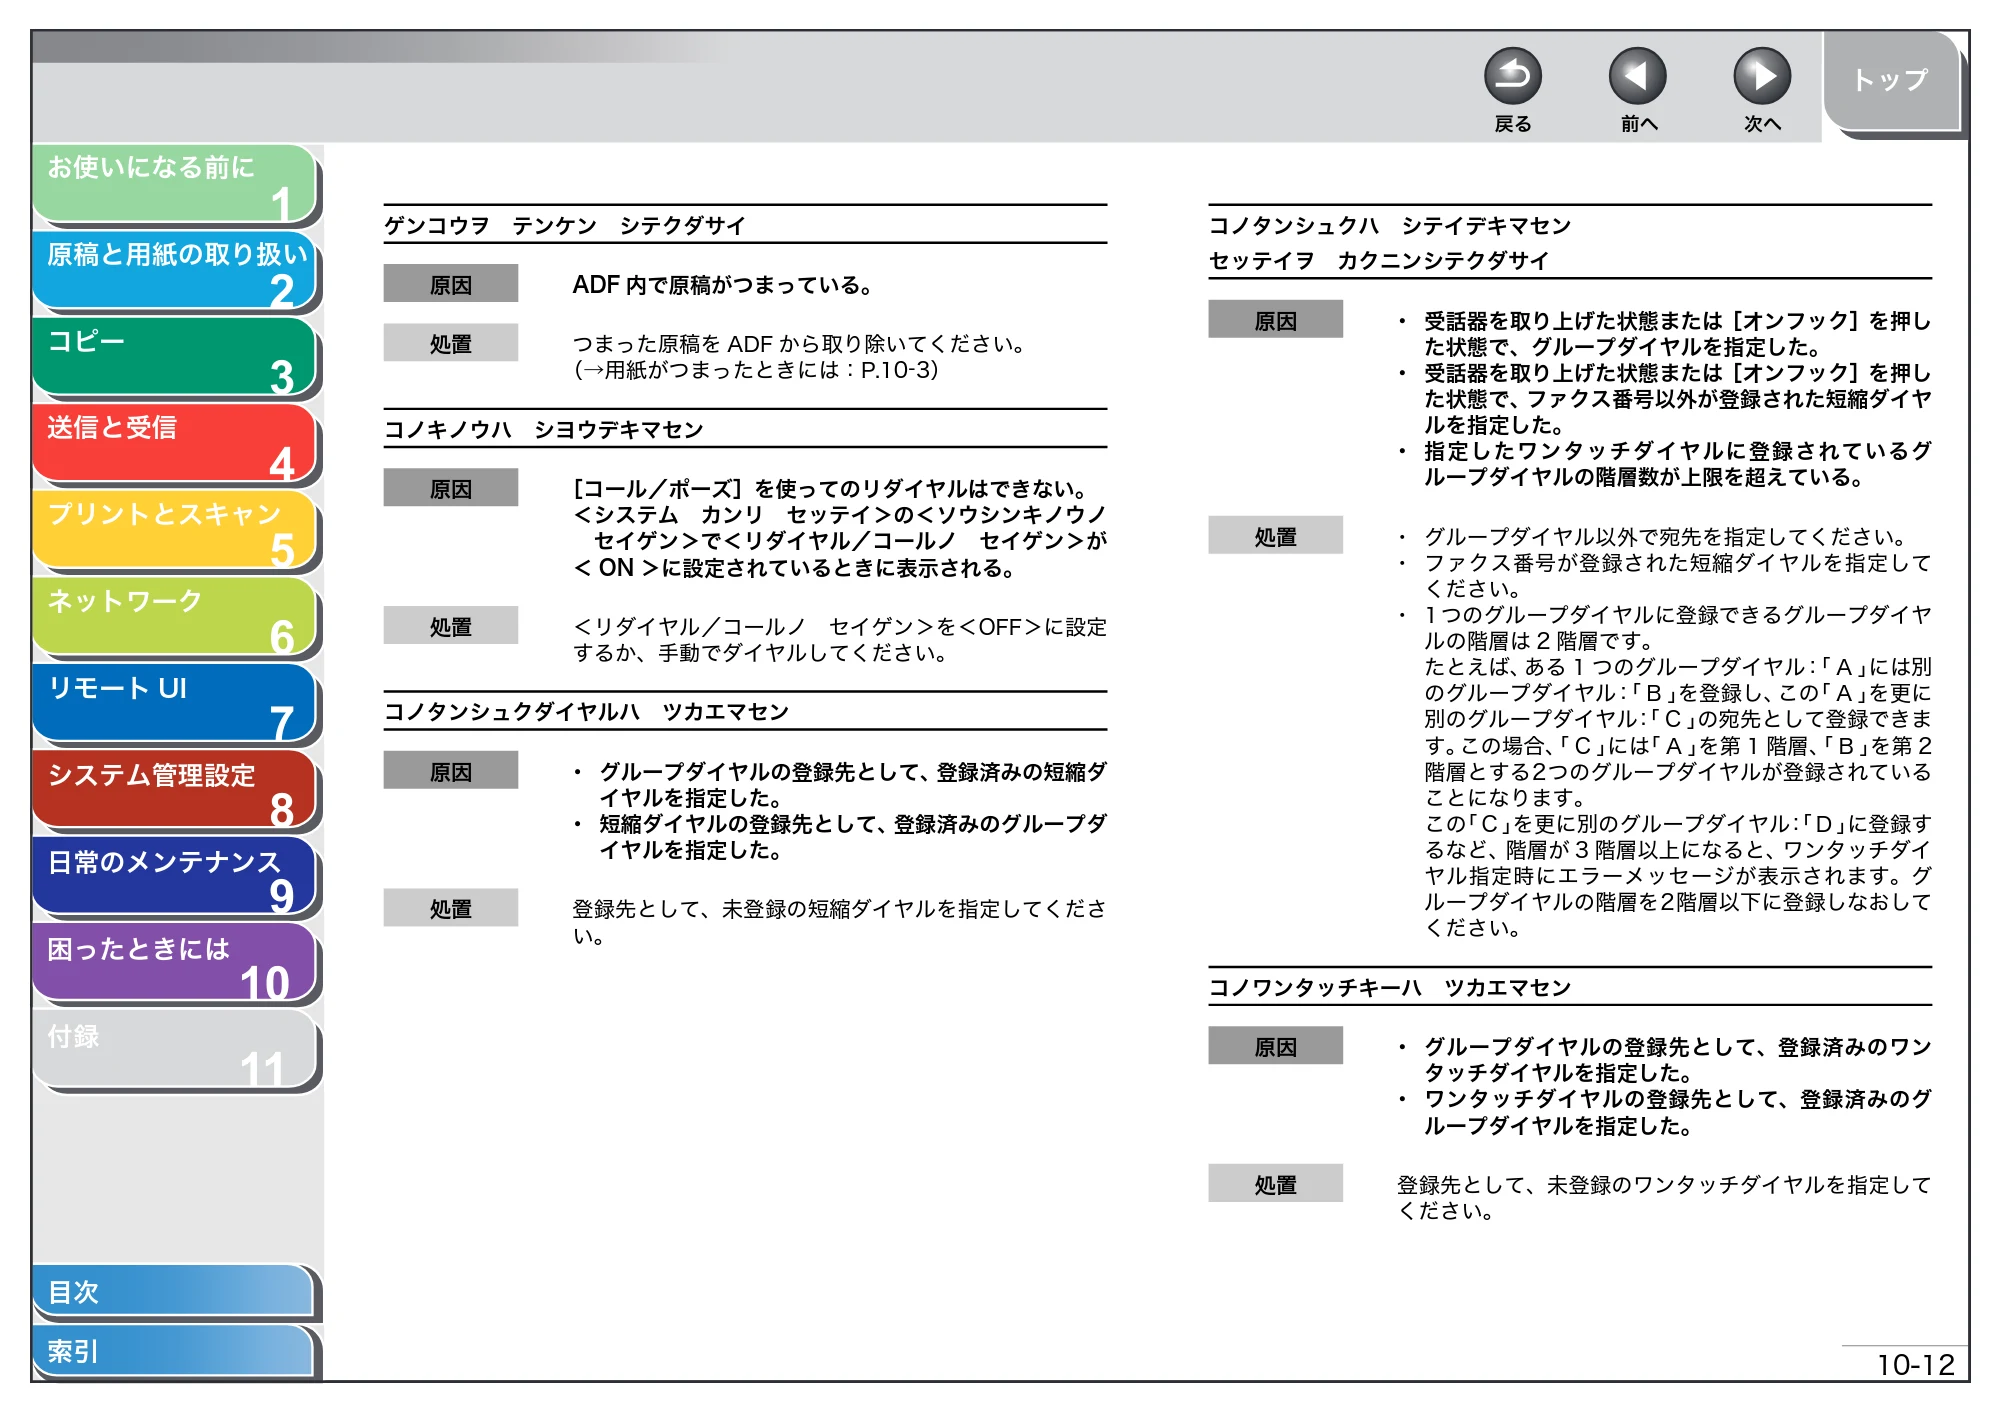Screen dimensions: 2000x1414
Task: Click the page number 10-12
Action: (1915, 1365)
